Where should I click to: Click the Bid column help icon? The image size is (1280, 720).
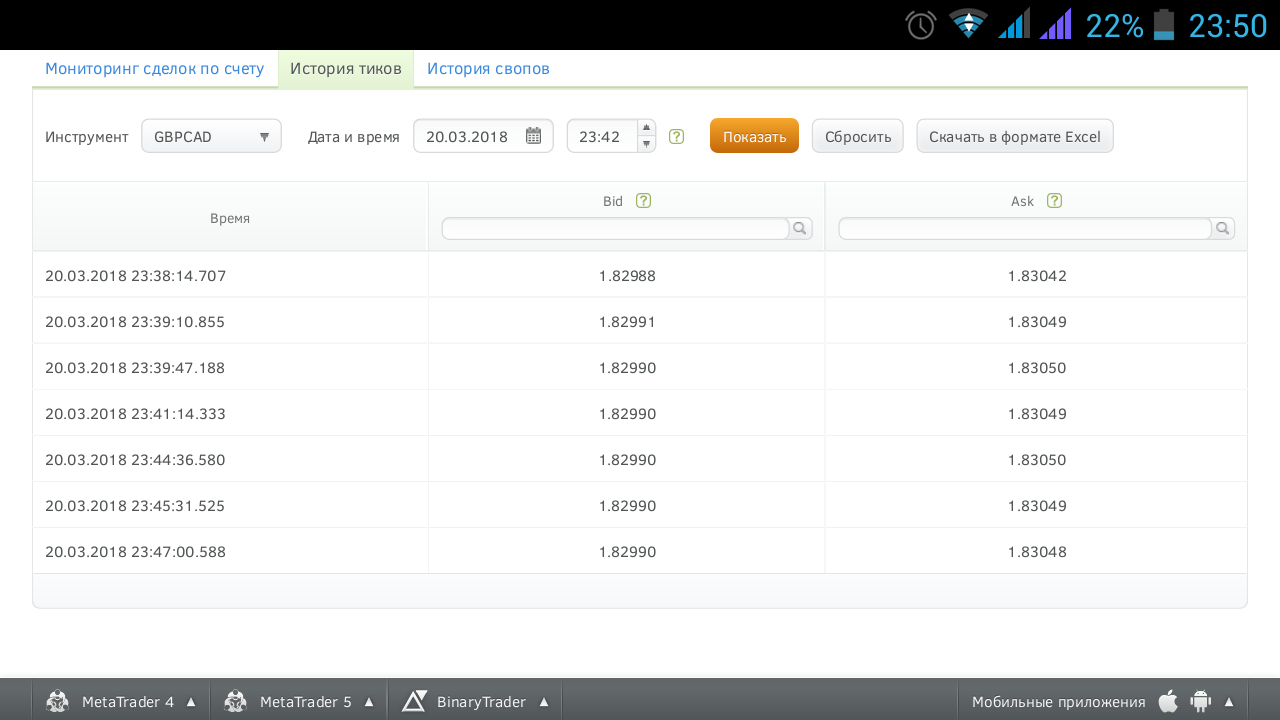tap(644, 201)
